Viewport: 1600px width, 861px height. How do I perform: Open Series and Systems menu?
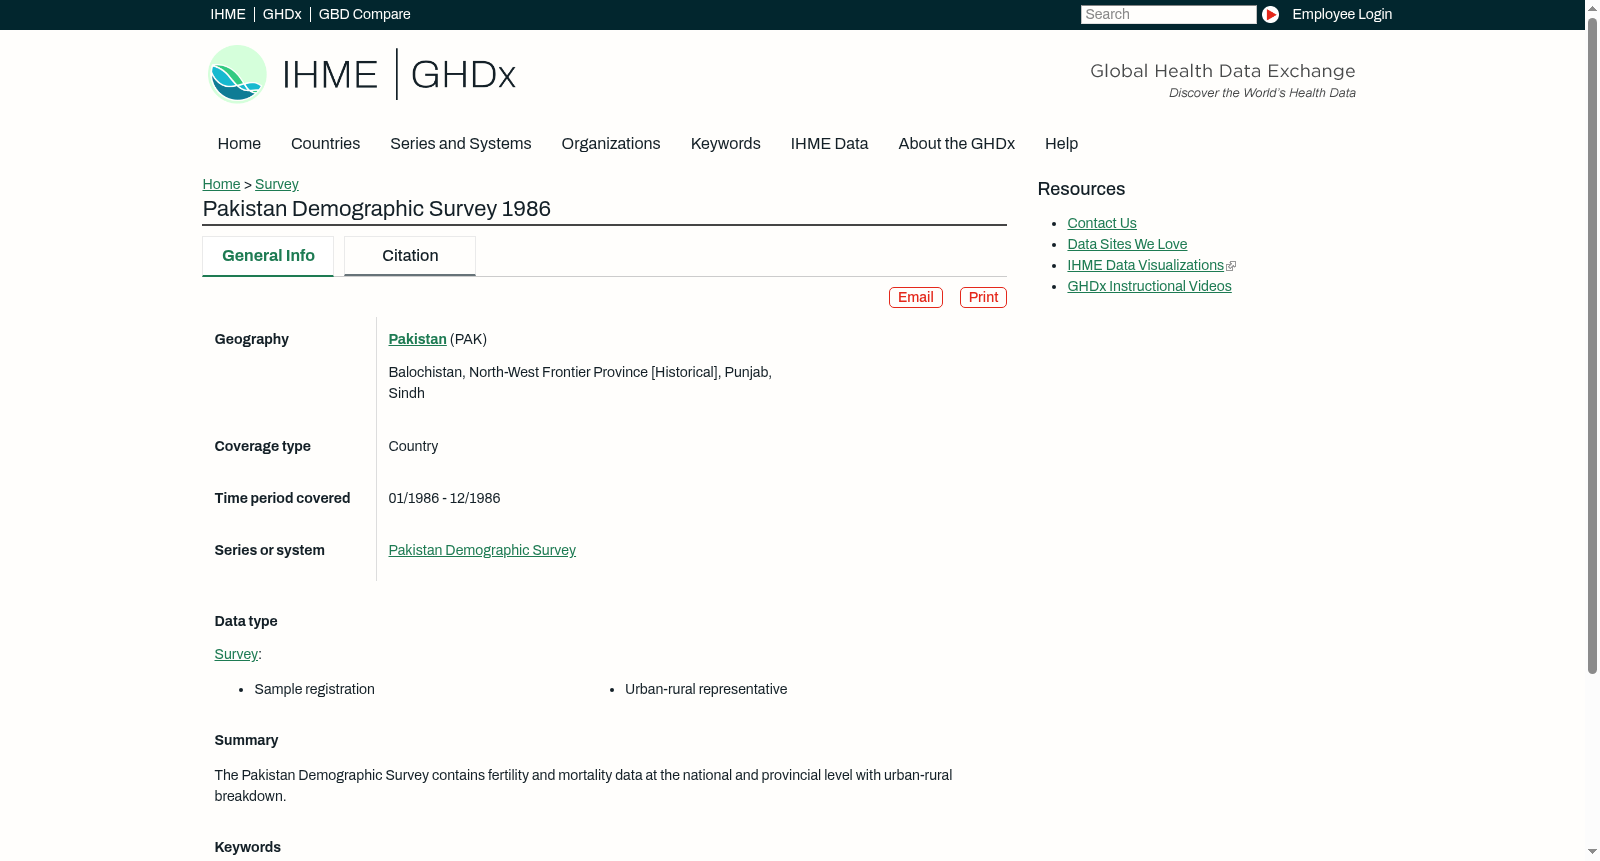tap(461, 144)
